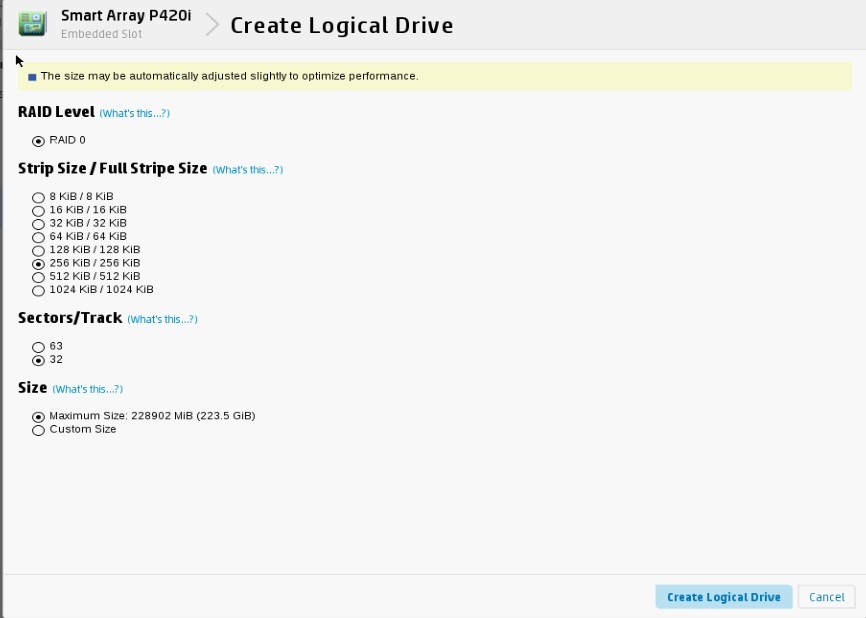
Task: Pick 512 KiB / 512 KiB strip size
Action: click(39, 277)
